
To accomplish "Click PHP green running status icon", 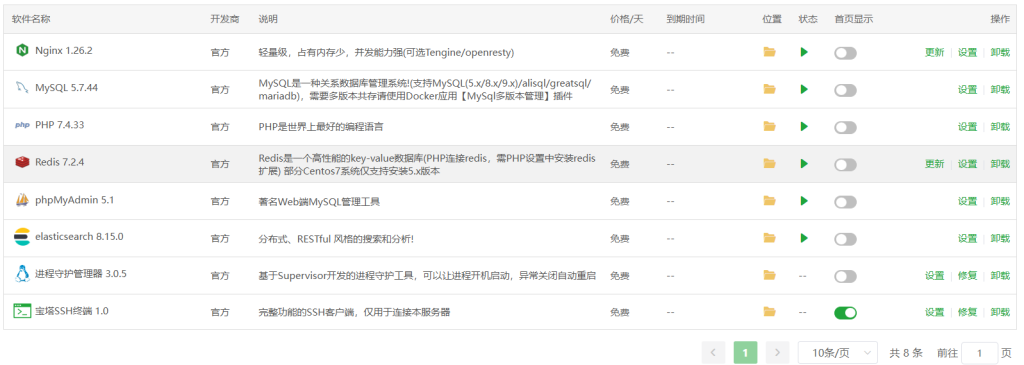I will [x=804, y=126].
